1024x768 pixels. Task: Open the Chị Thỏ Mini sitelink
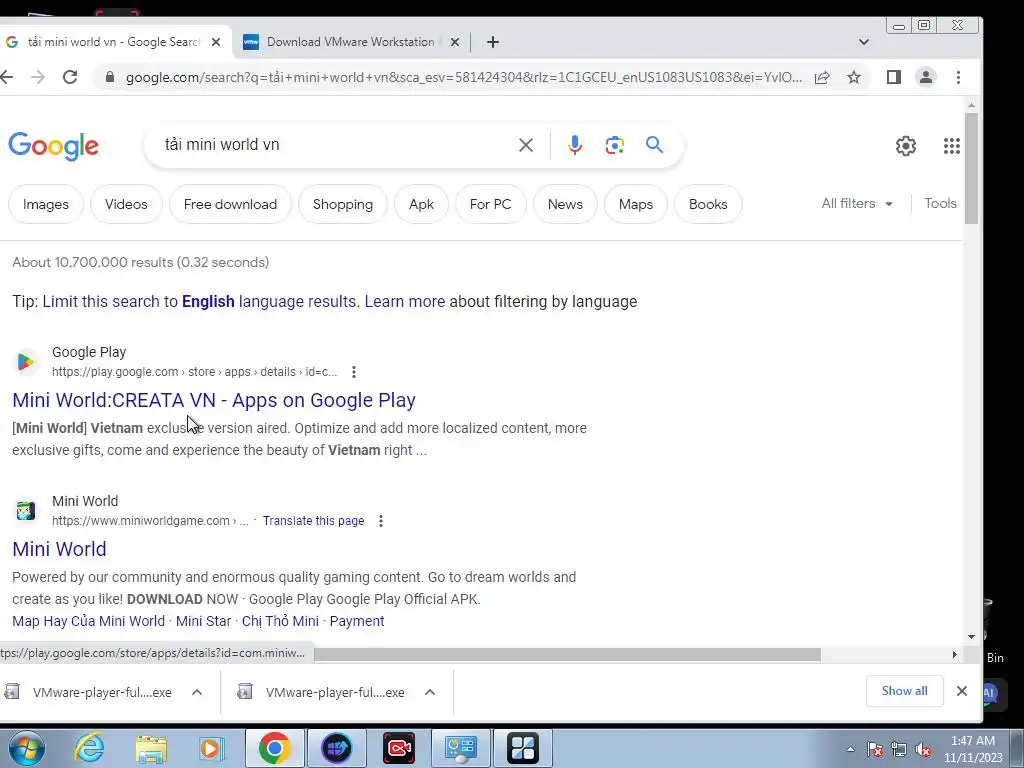pyautogui.click(x=280, y=621)
